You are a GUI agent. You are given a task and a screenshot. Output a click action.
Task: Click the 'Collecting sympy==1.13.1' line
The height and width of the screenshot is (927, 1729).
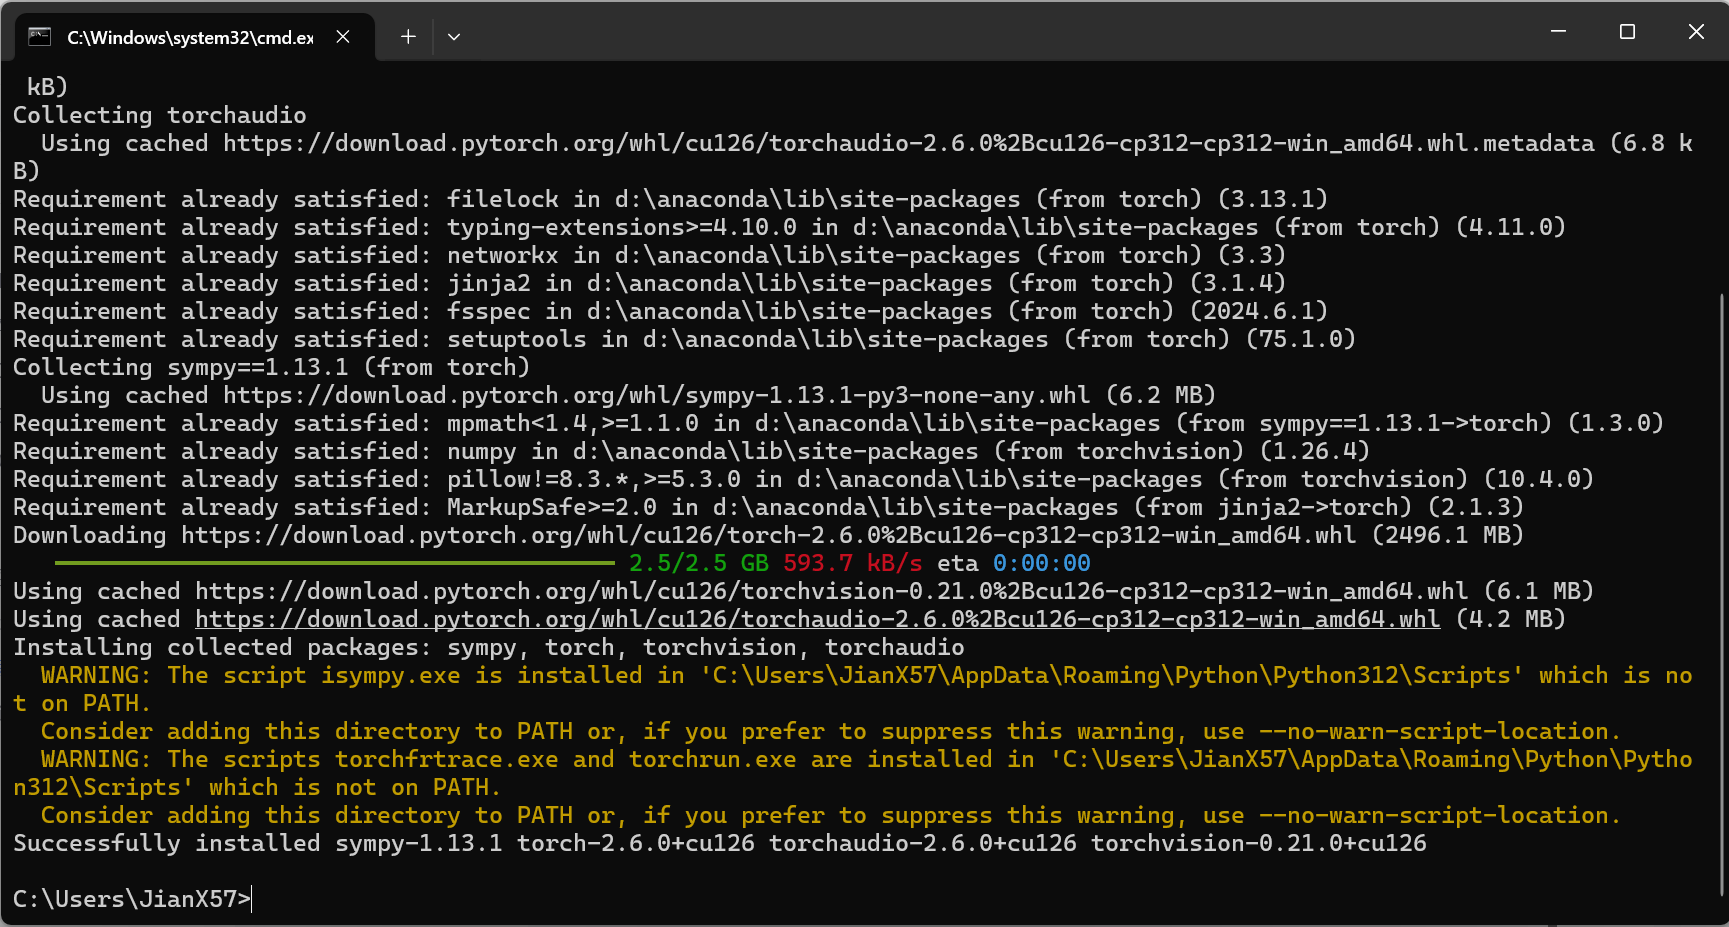point(271,367)
